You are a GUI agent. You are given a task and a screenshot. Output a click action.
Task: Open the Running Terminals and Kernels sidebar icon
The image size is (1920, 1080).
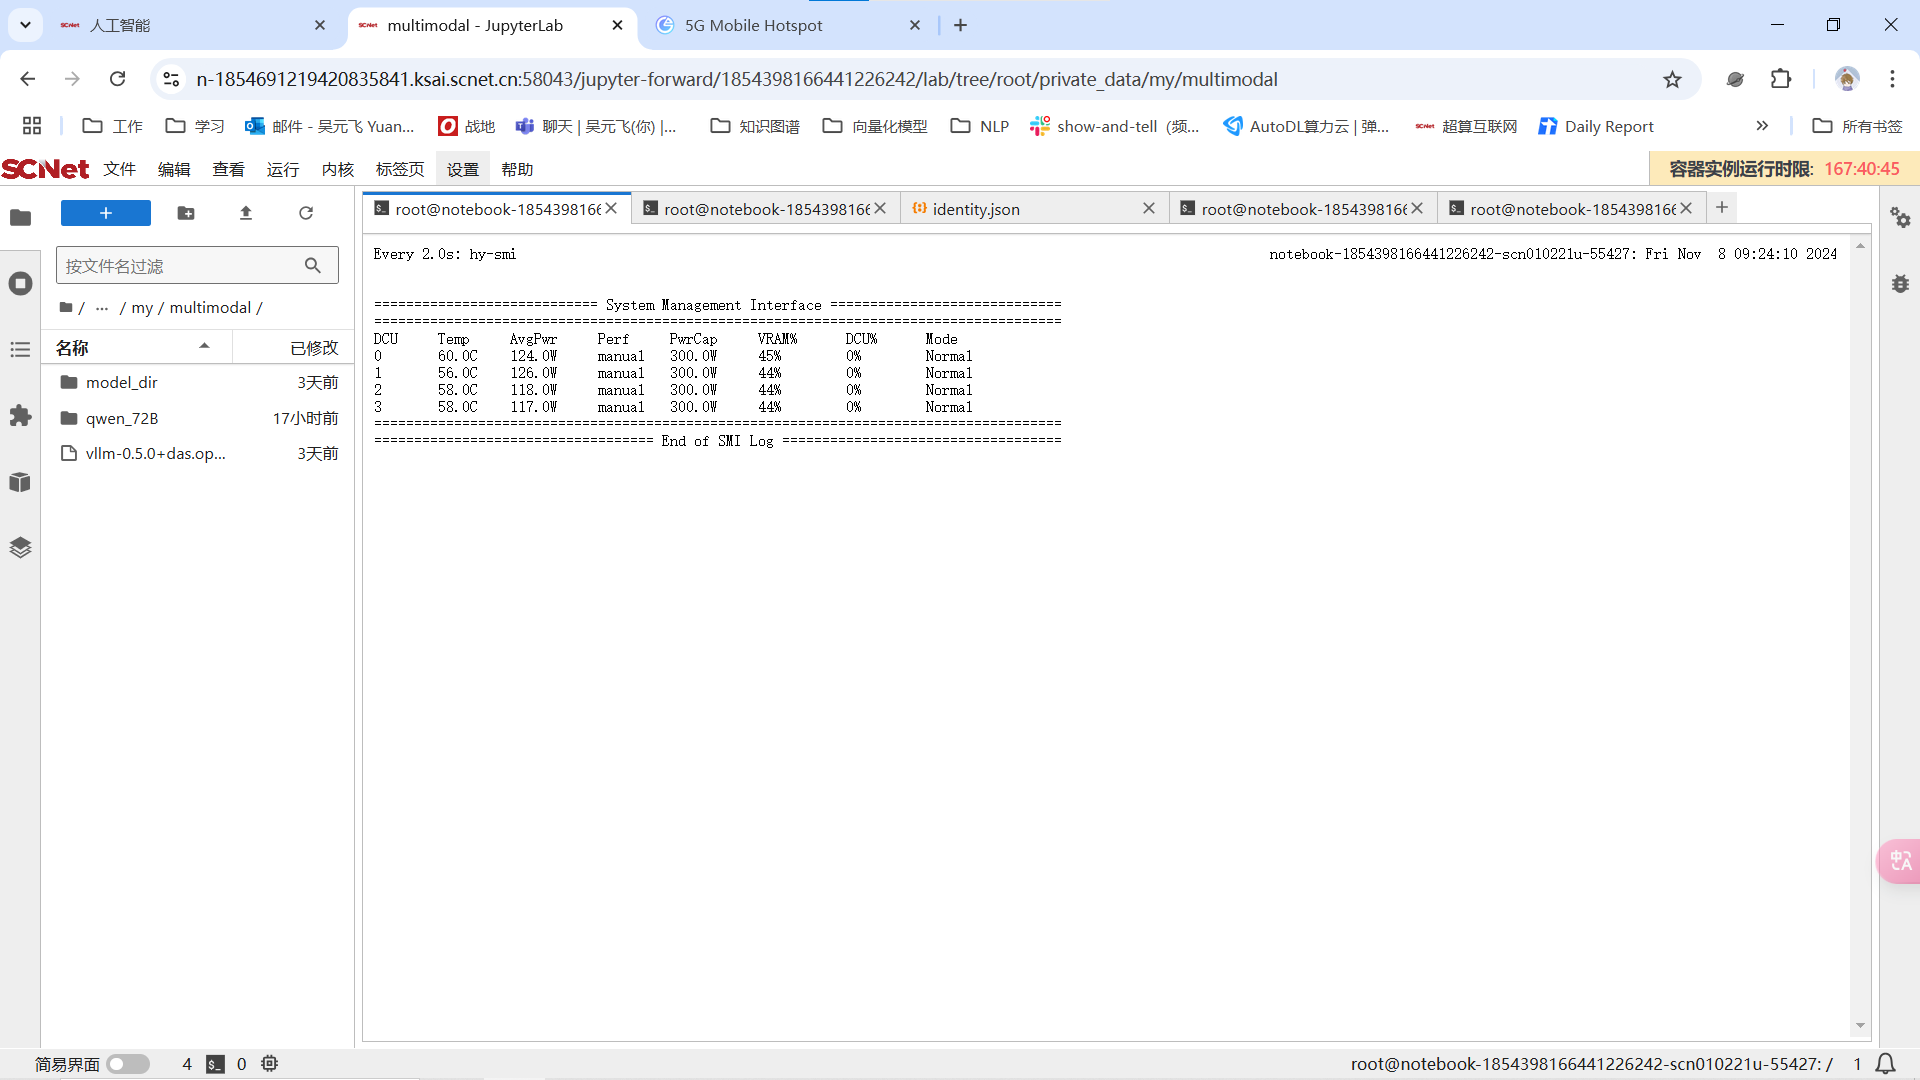(x=20, y=284)
